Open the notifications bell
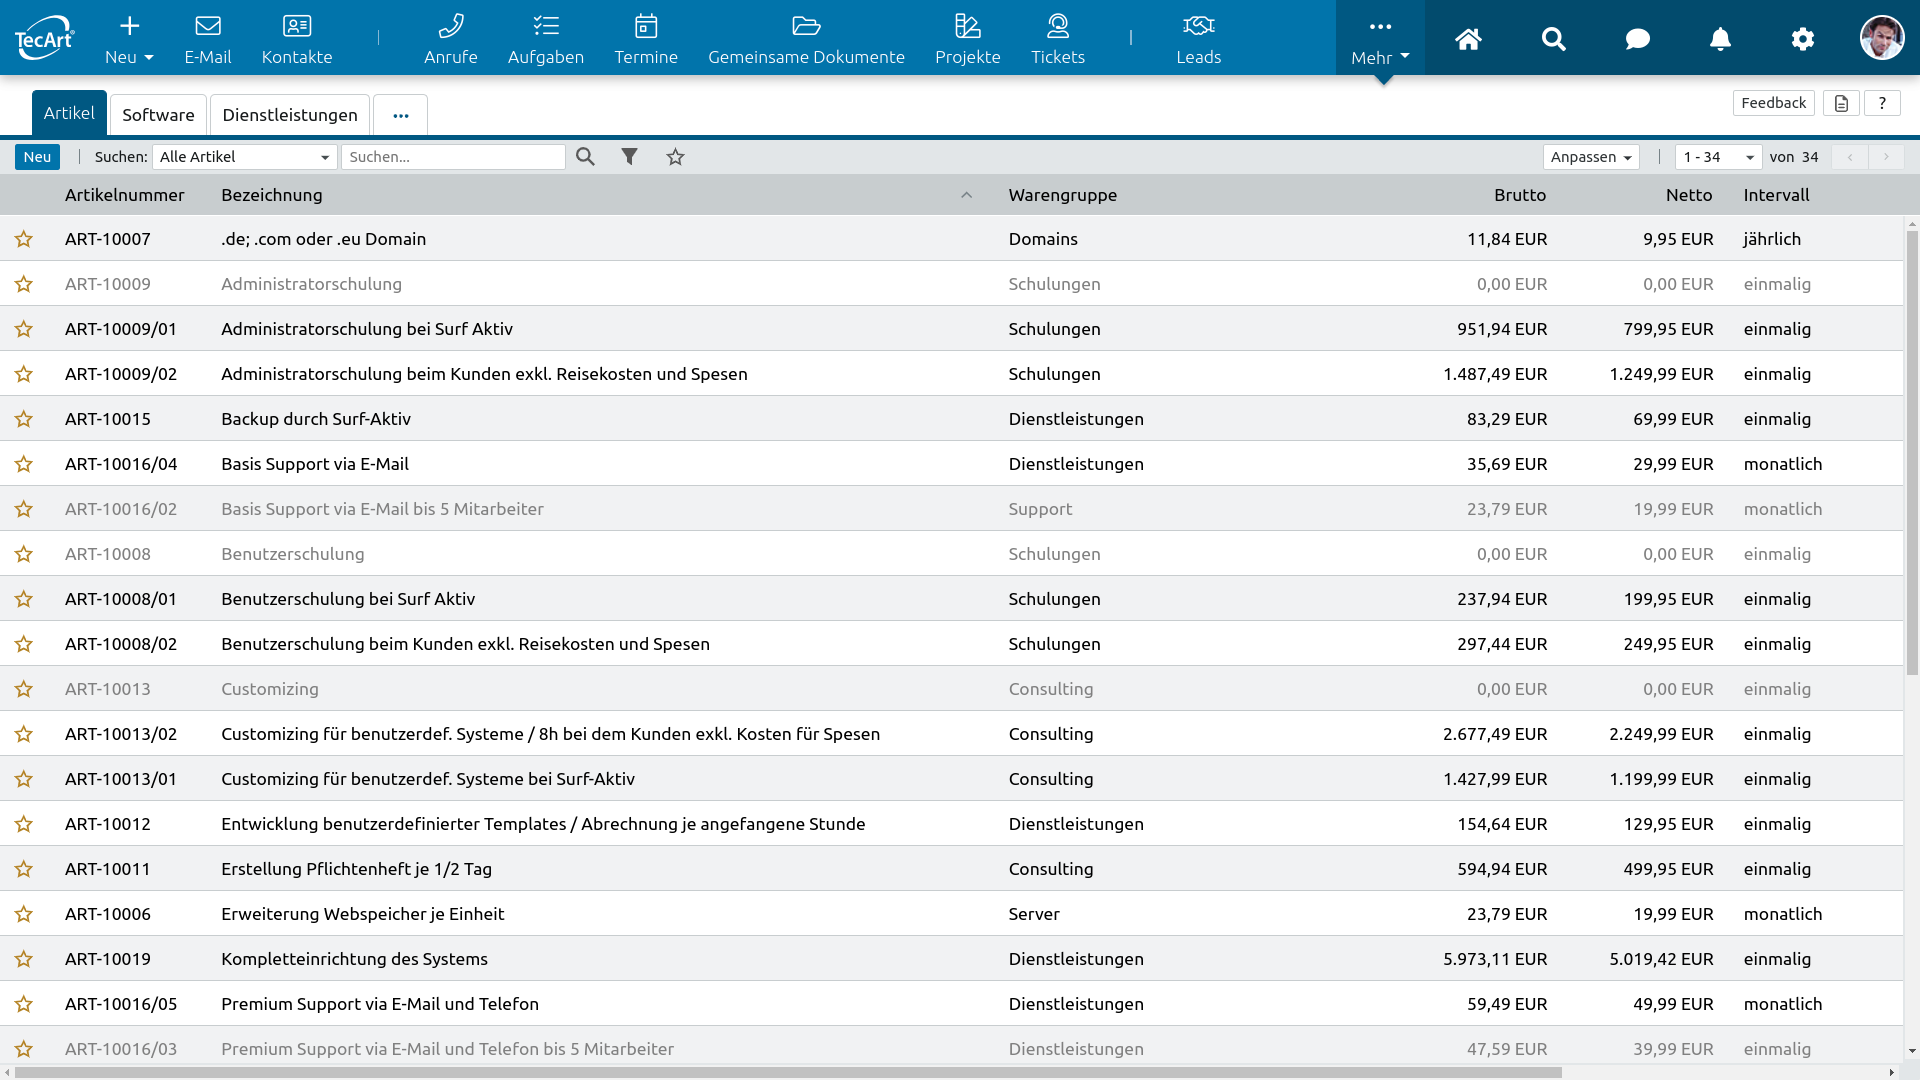 click(1720, 39)
